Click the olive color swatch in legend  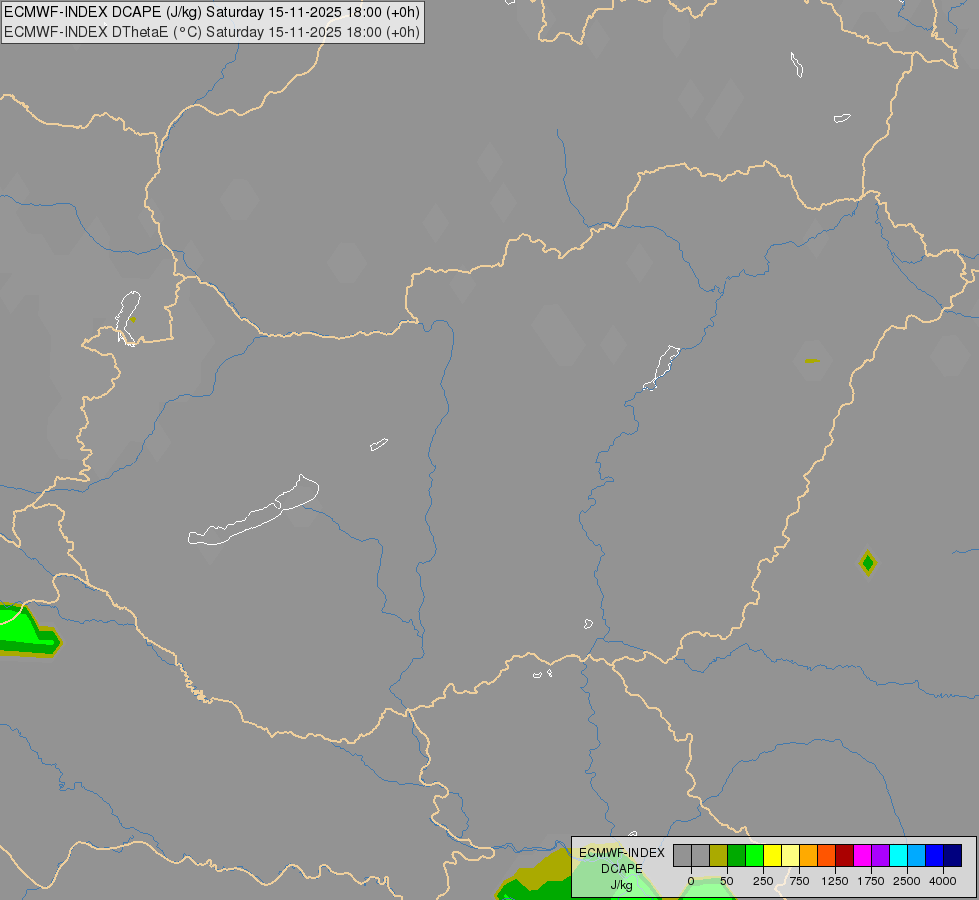point(719,856)
